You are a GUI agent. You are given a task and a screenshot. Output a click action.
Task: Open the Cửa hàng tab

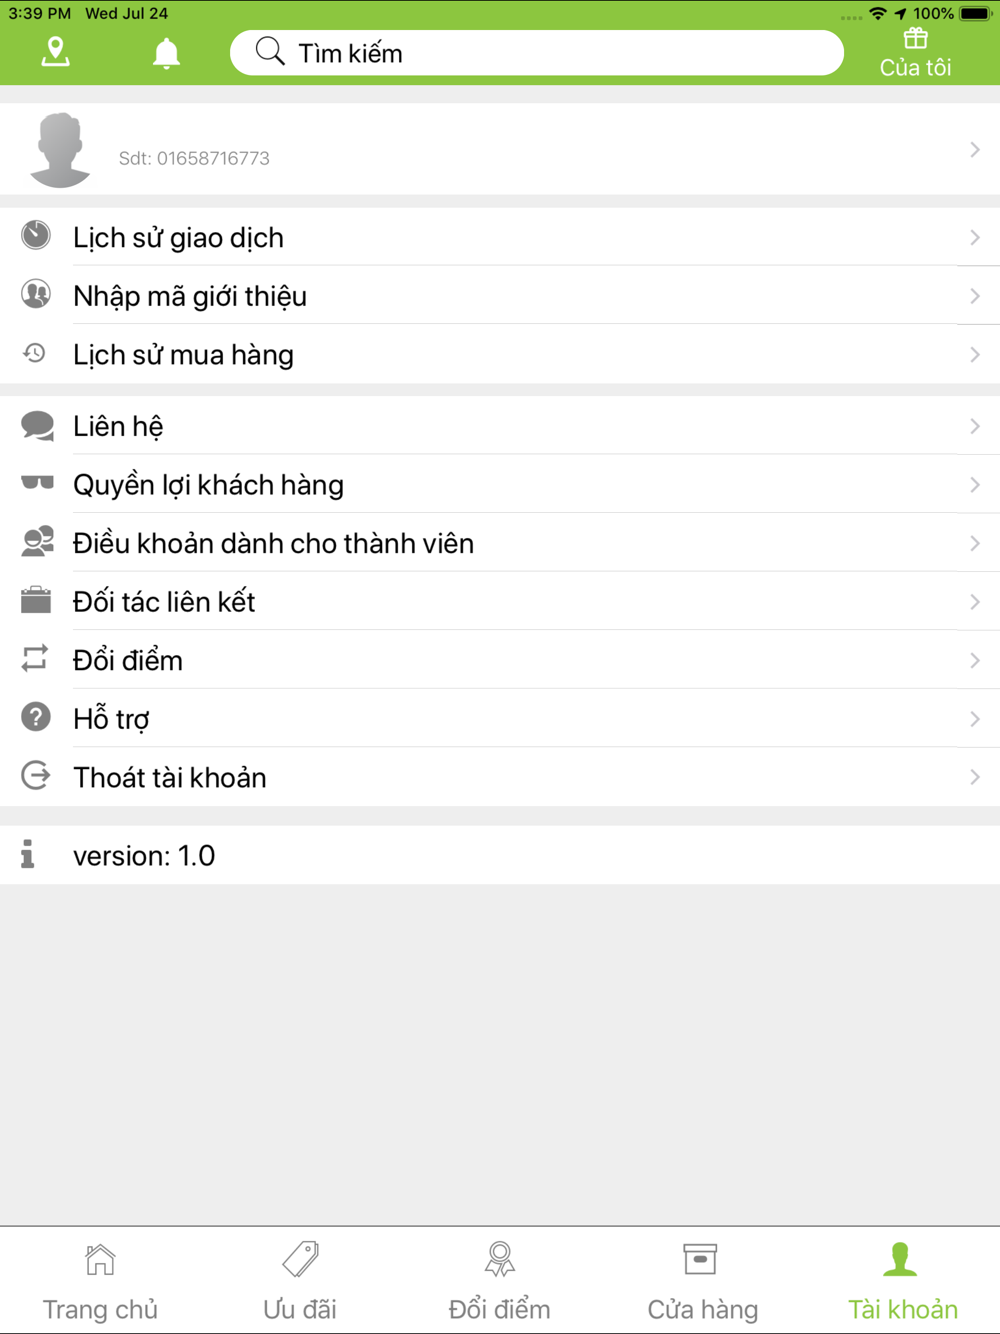pos(702,1281)
